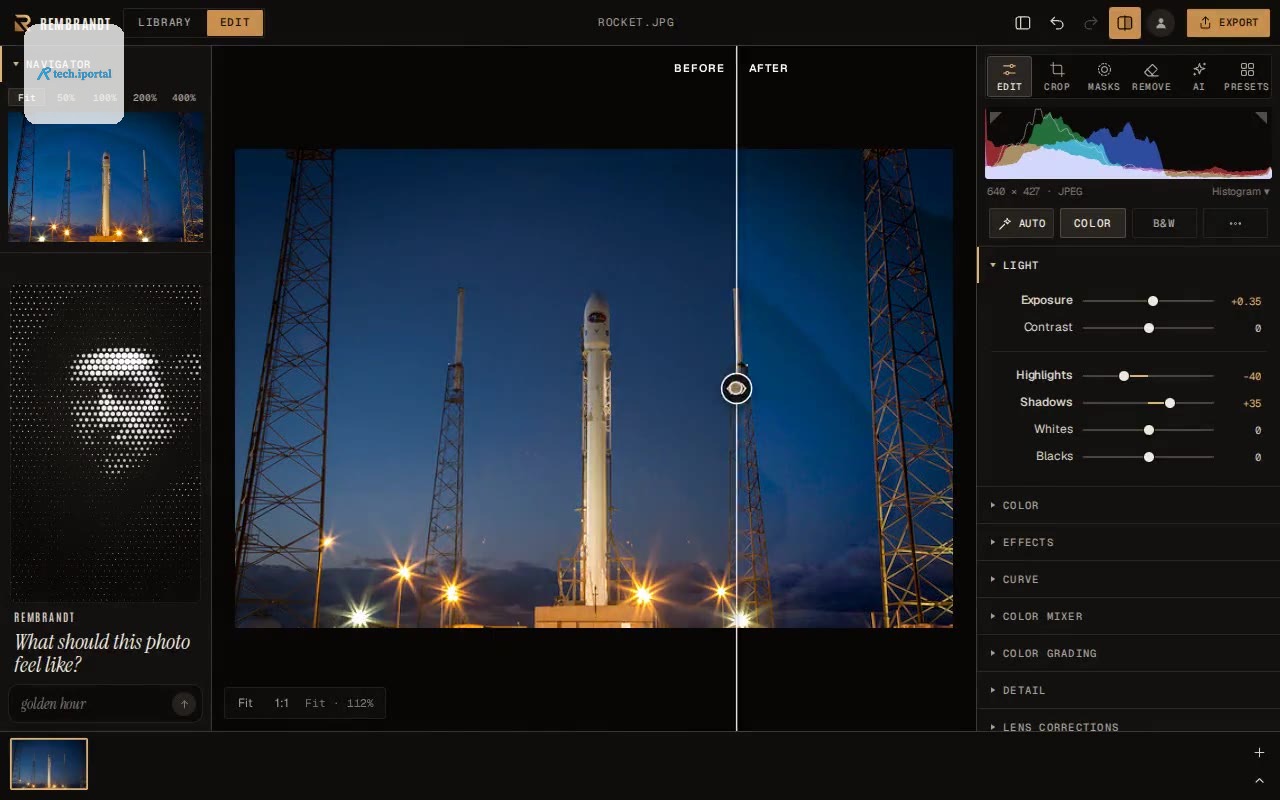Toggle the histogram highlight clipping corner
Viewport: 1280px width, 800px height.
1262,118
